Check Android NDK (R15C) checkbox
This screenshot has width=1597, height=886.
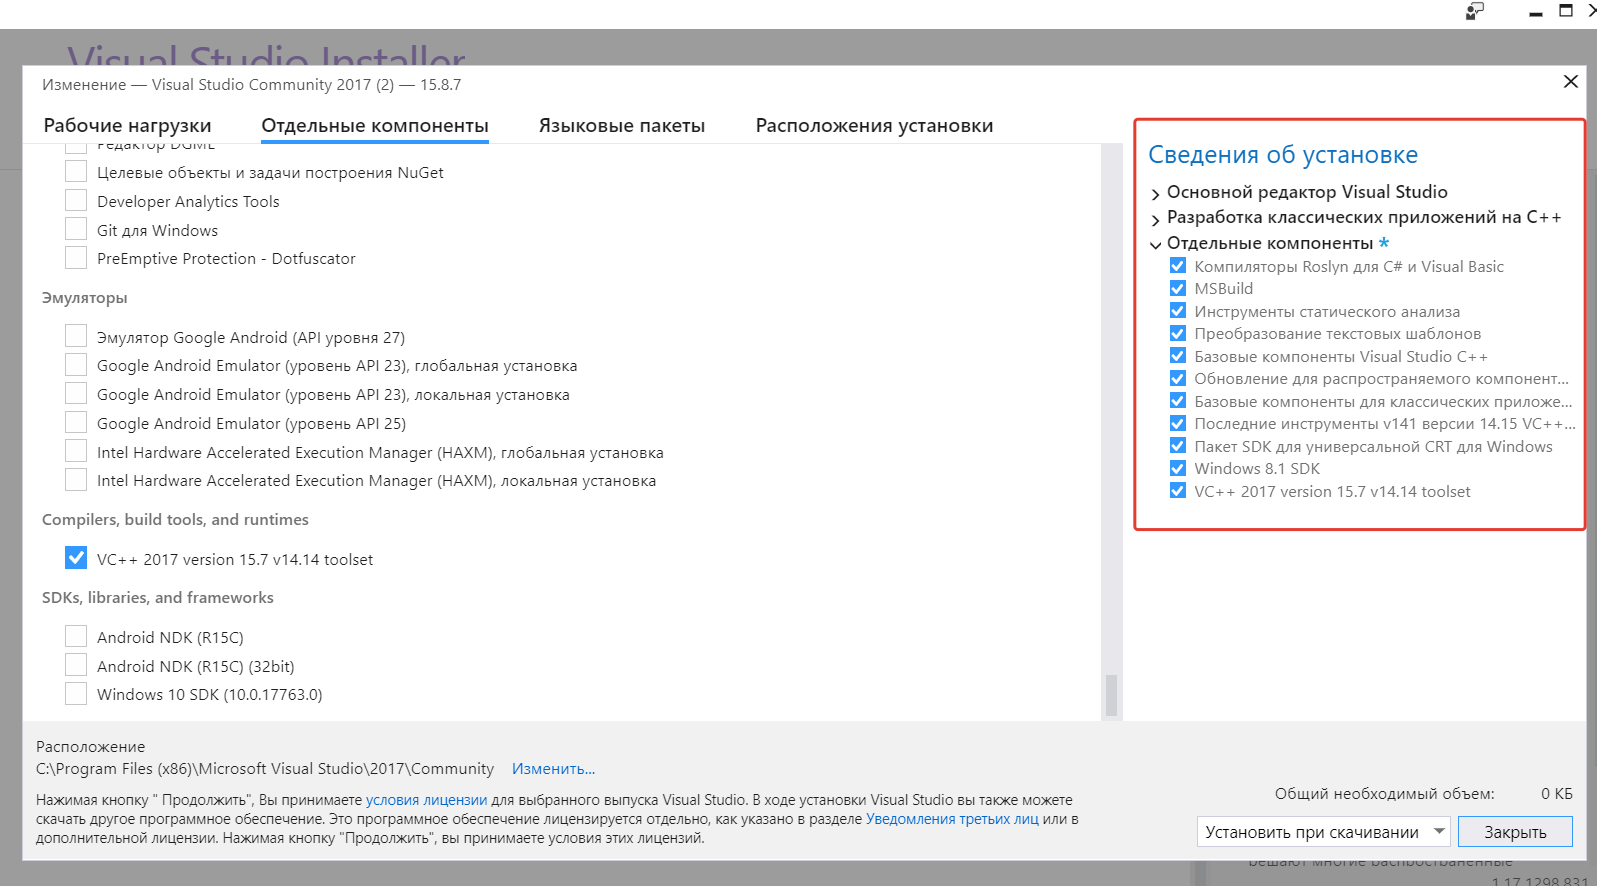(x=76, y=637)
